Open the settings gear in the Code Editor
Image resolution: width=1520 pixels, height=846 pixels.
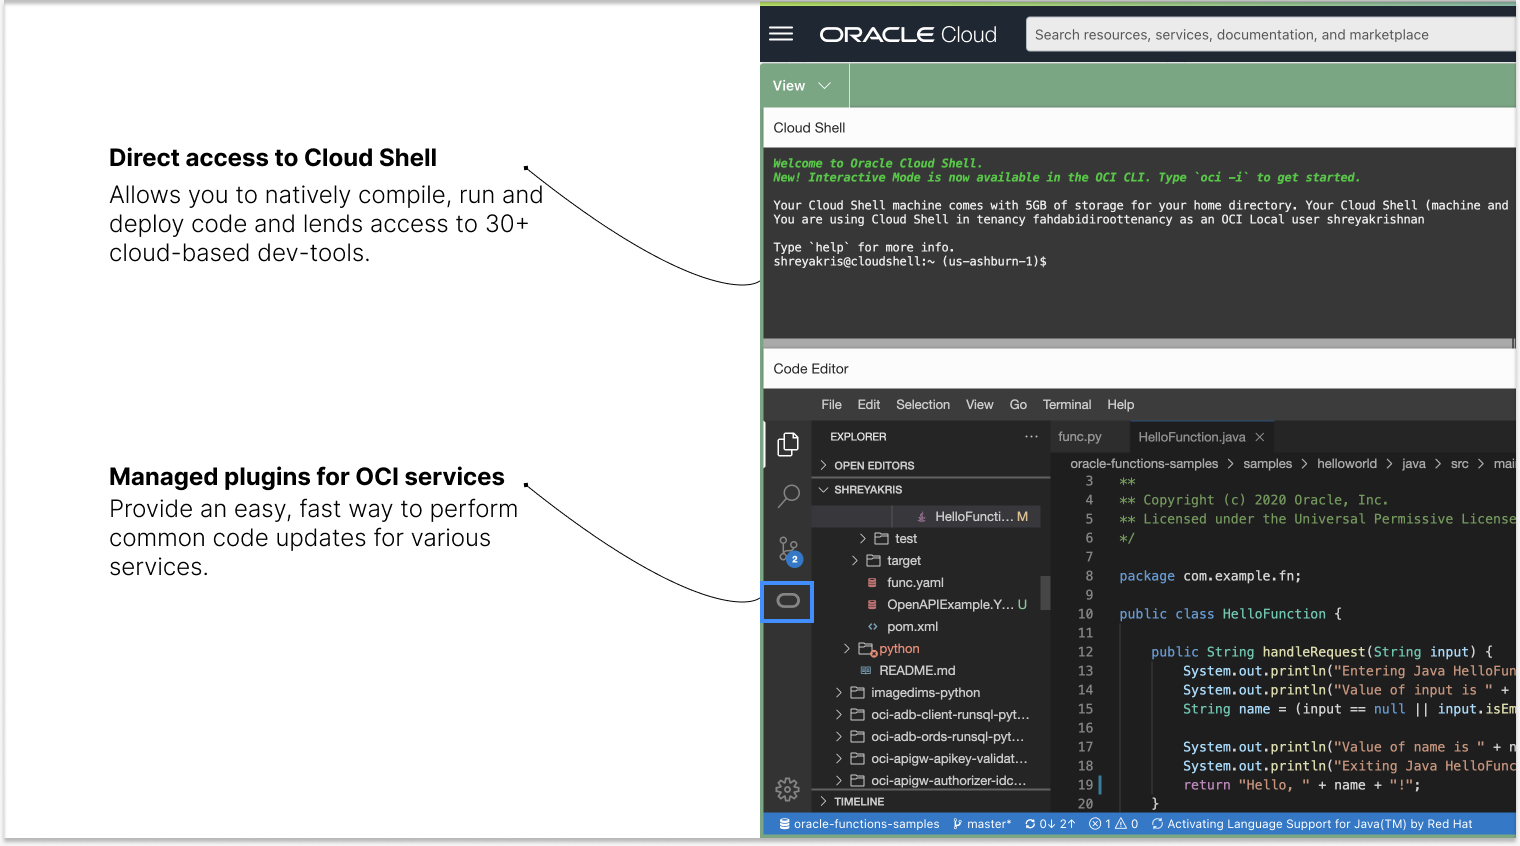click(787, 789)
